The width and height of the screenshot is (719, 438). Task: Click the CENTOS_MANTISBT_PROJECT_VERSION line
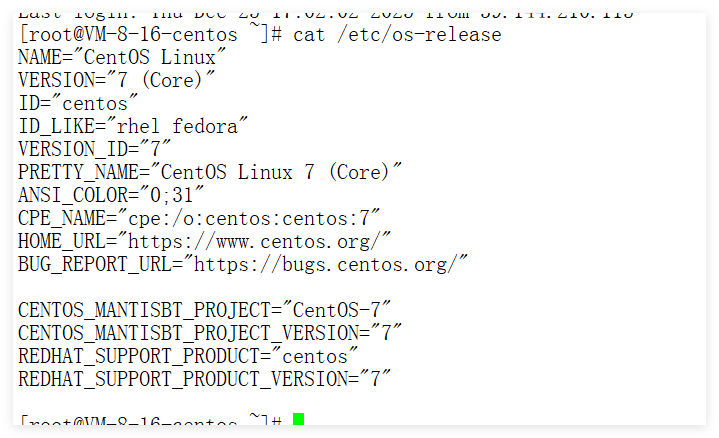pos(210,333)
